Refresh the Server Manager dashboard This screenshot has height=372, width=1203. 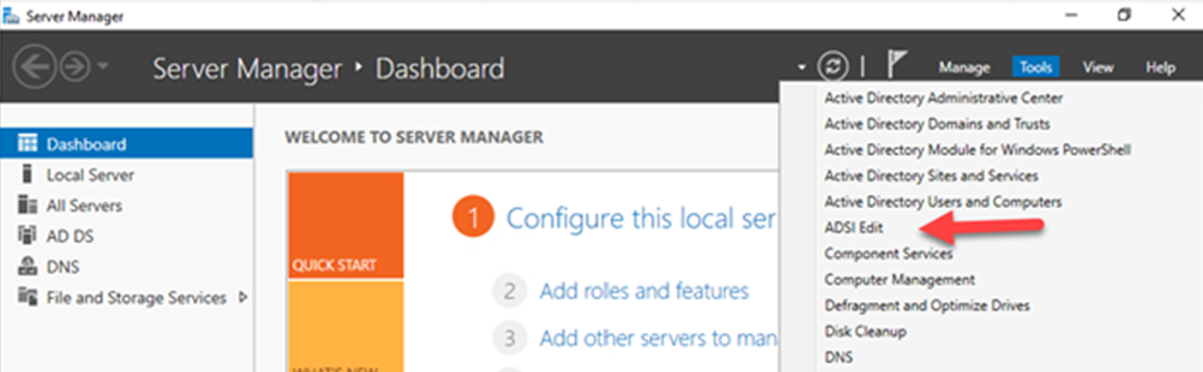point(832,68)
